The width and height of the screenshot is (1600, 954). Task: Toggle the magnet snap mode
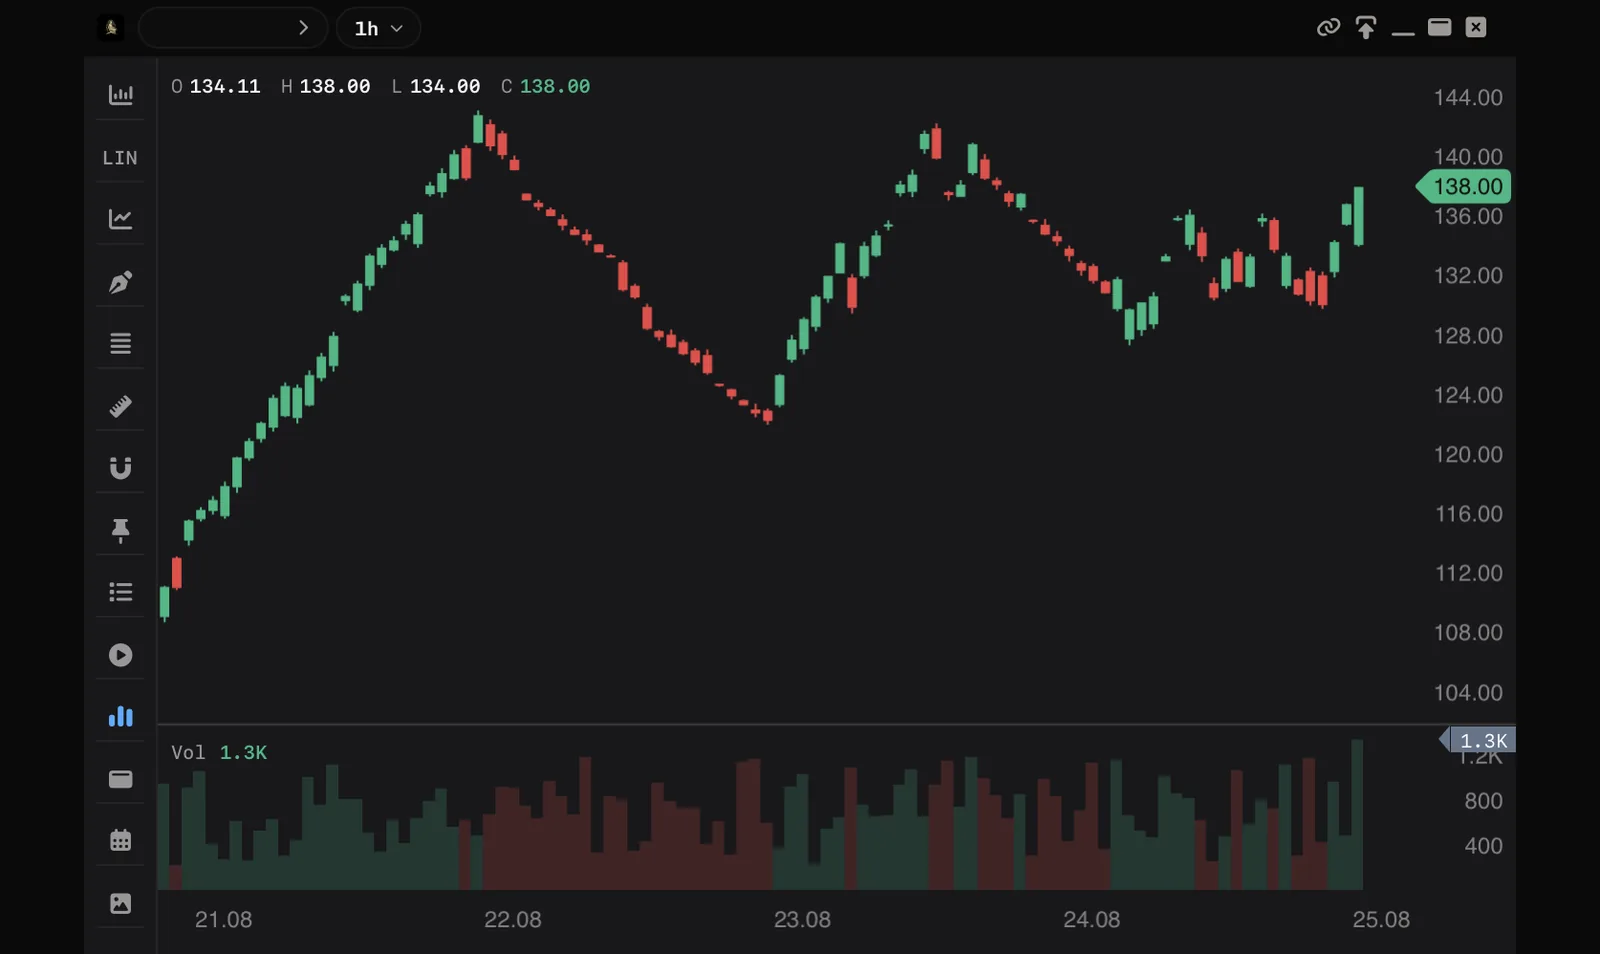[x=120, y=468]
